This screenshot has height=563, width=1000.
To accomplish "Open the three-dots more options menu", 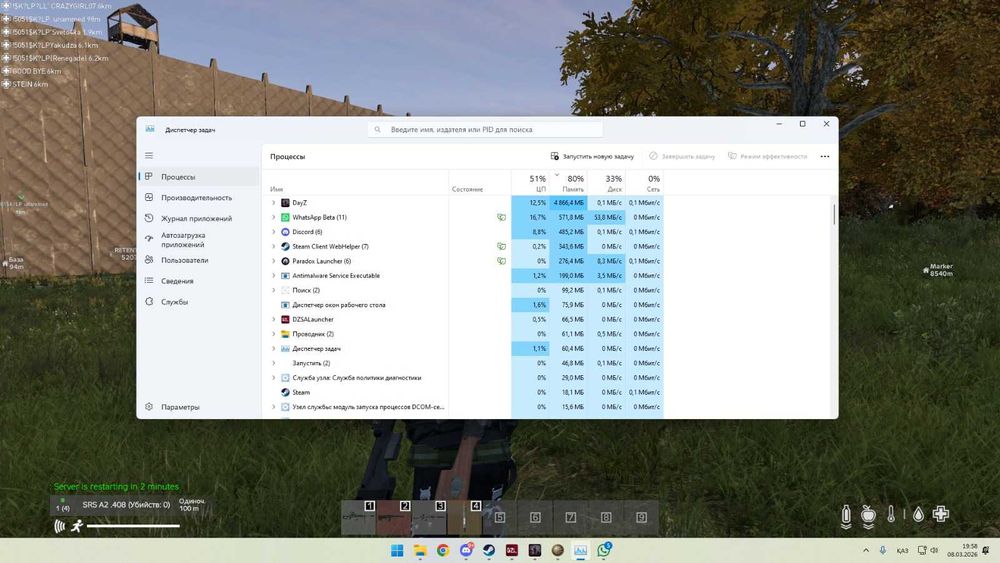I will point(825,156).
